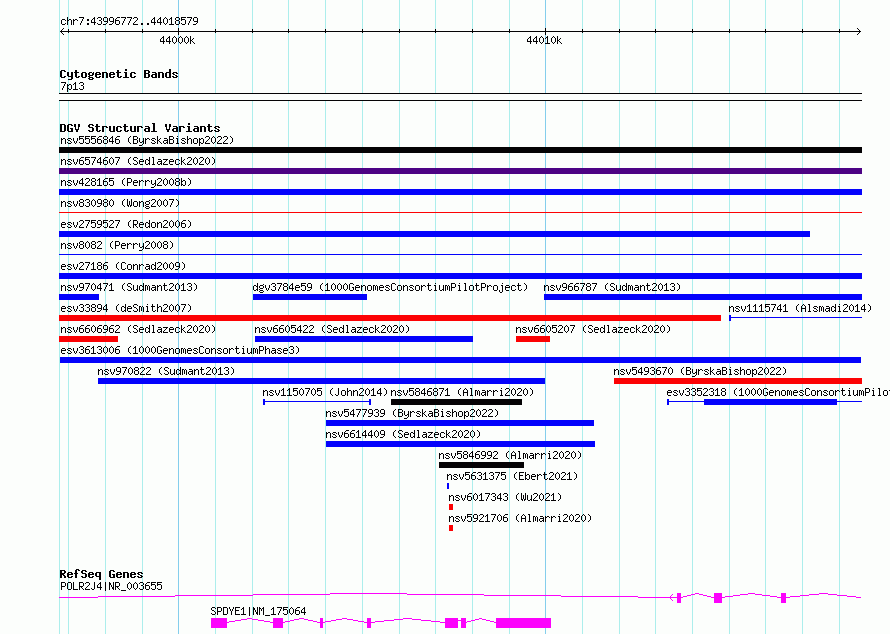890x634 pixels.
Task: Select the nsv6574607 purple variant bar
Action: pyautogui.click(x=460, y=171)
